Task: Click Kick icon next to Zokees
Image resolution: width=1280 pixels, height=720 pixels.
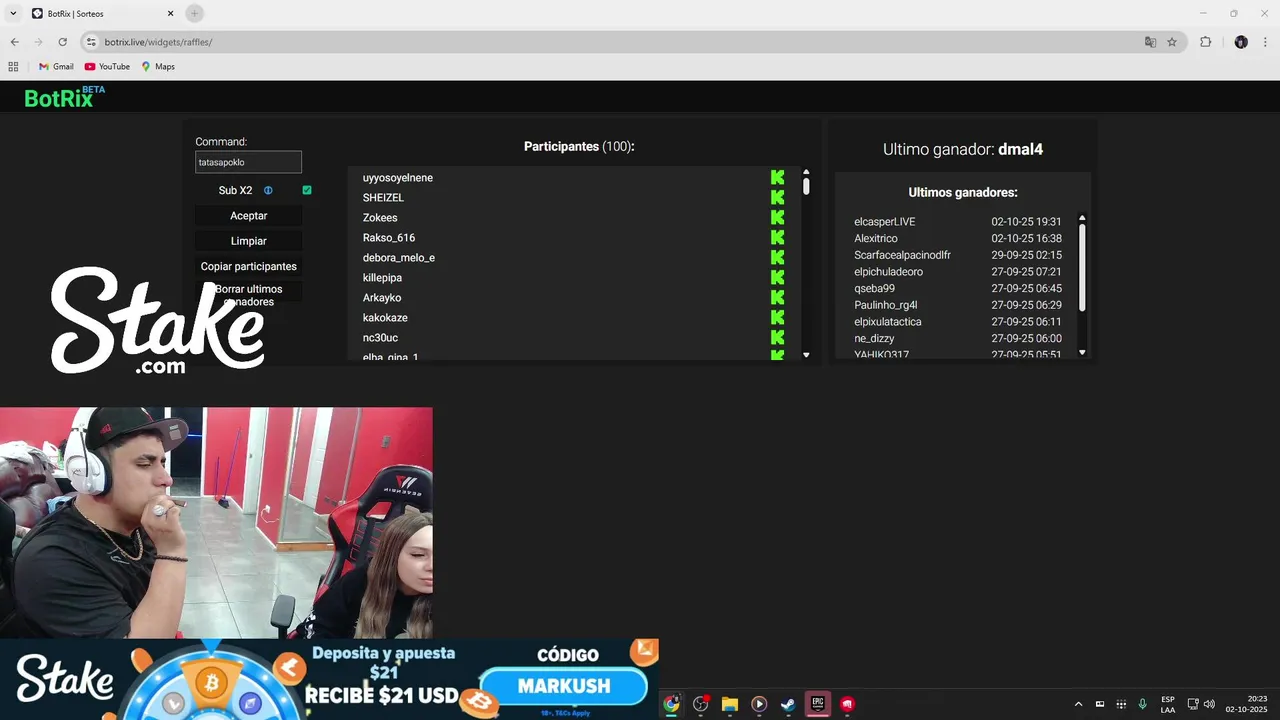Action: (x=777, y=217)
